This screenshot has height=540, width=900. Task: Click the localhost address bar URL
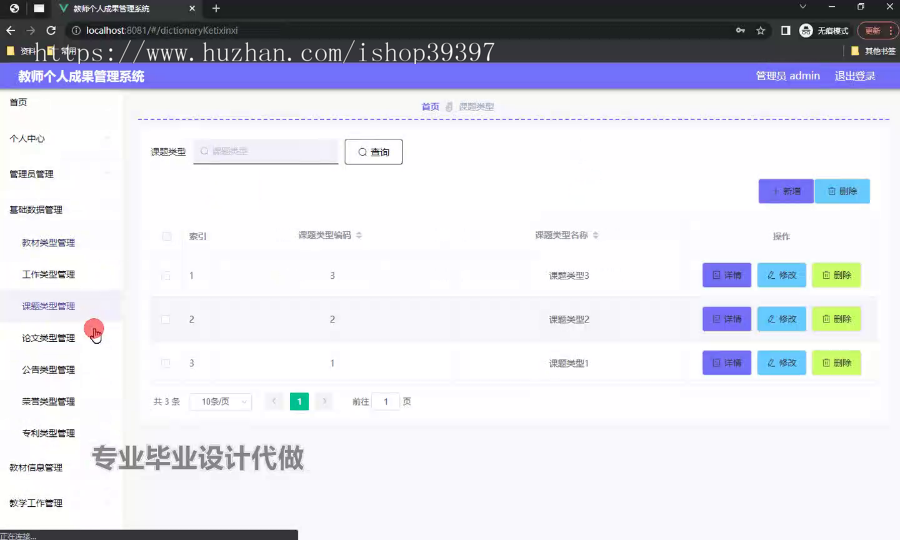tap(162, 30)
